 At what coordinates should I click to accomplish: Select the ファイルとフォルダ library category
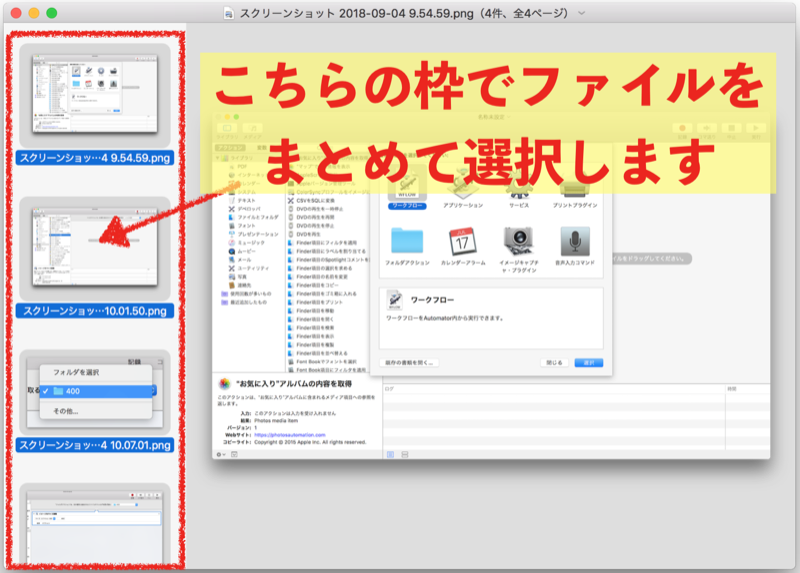pyautogui.click(x=254, y=217)
